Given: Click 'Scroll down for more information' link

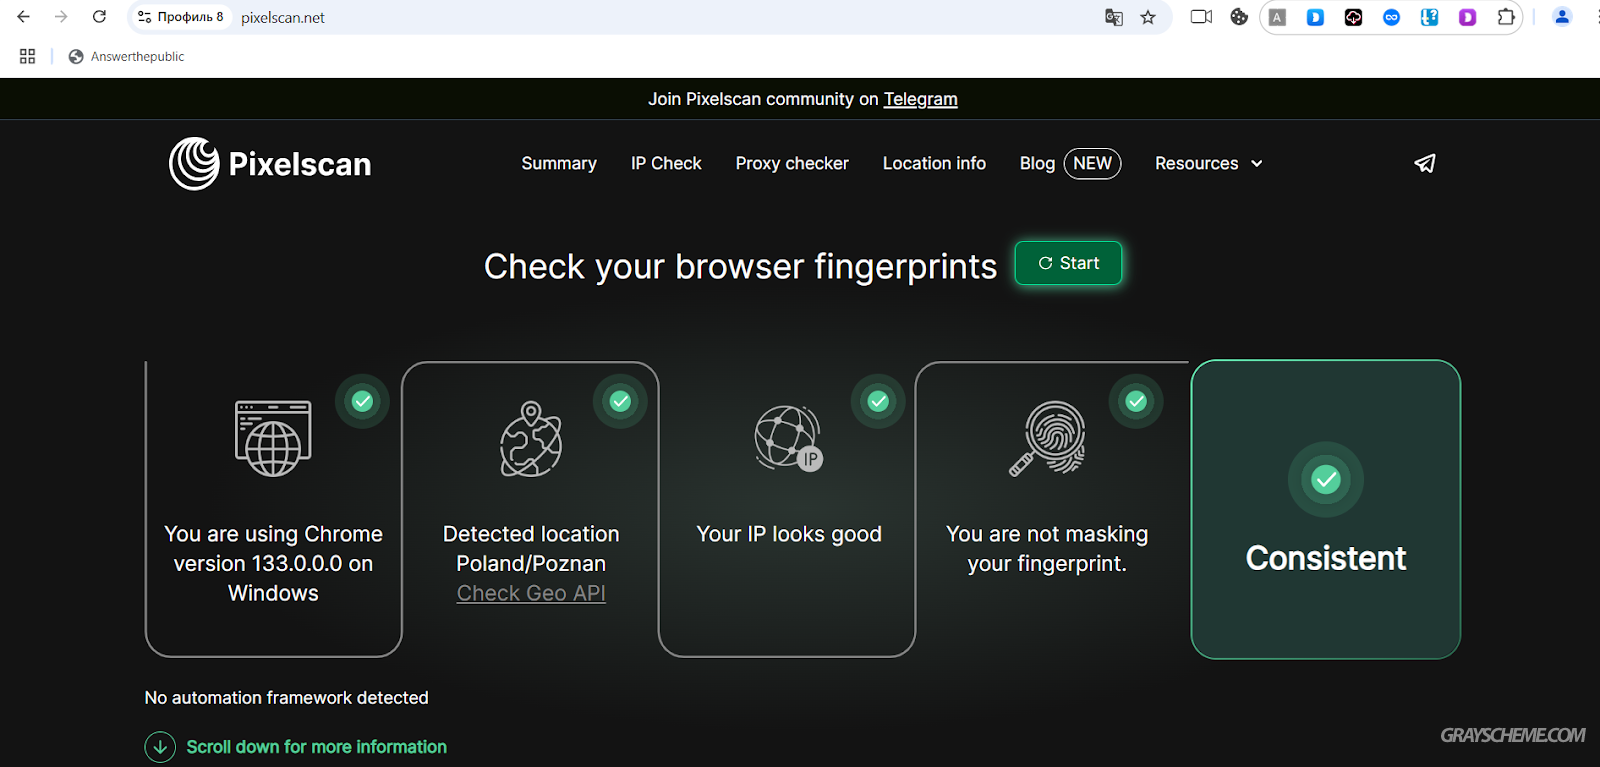Looking at the screenshot, I should [x=316, y=747].
